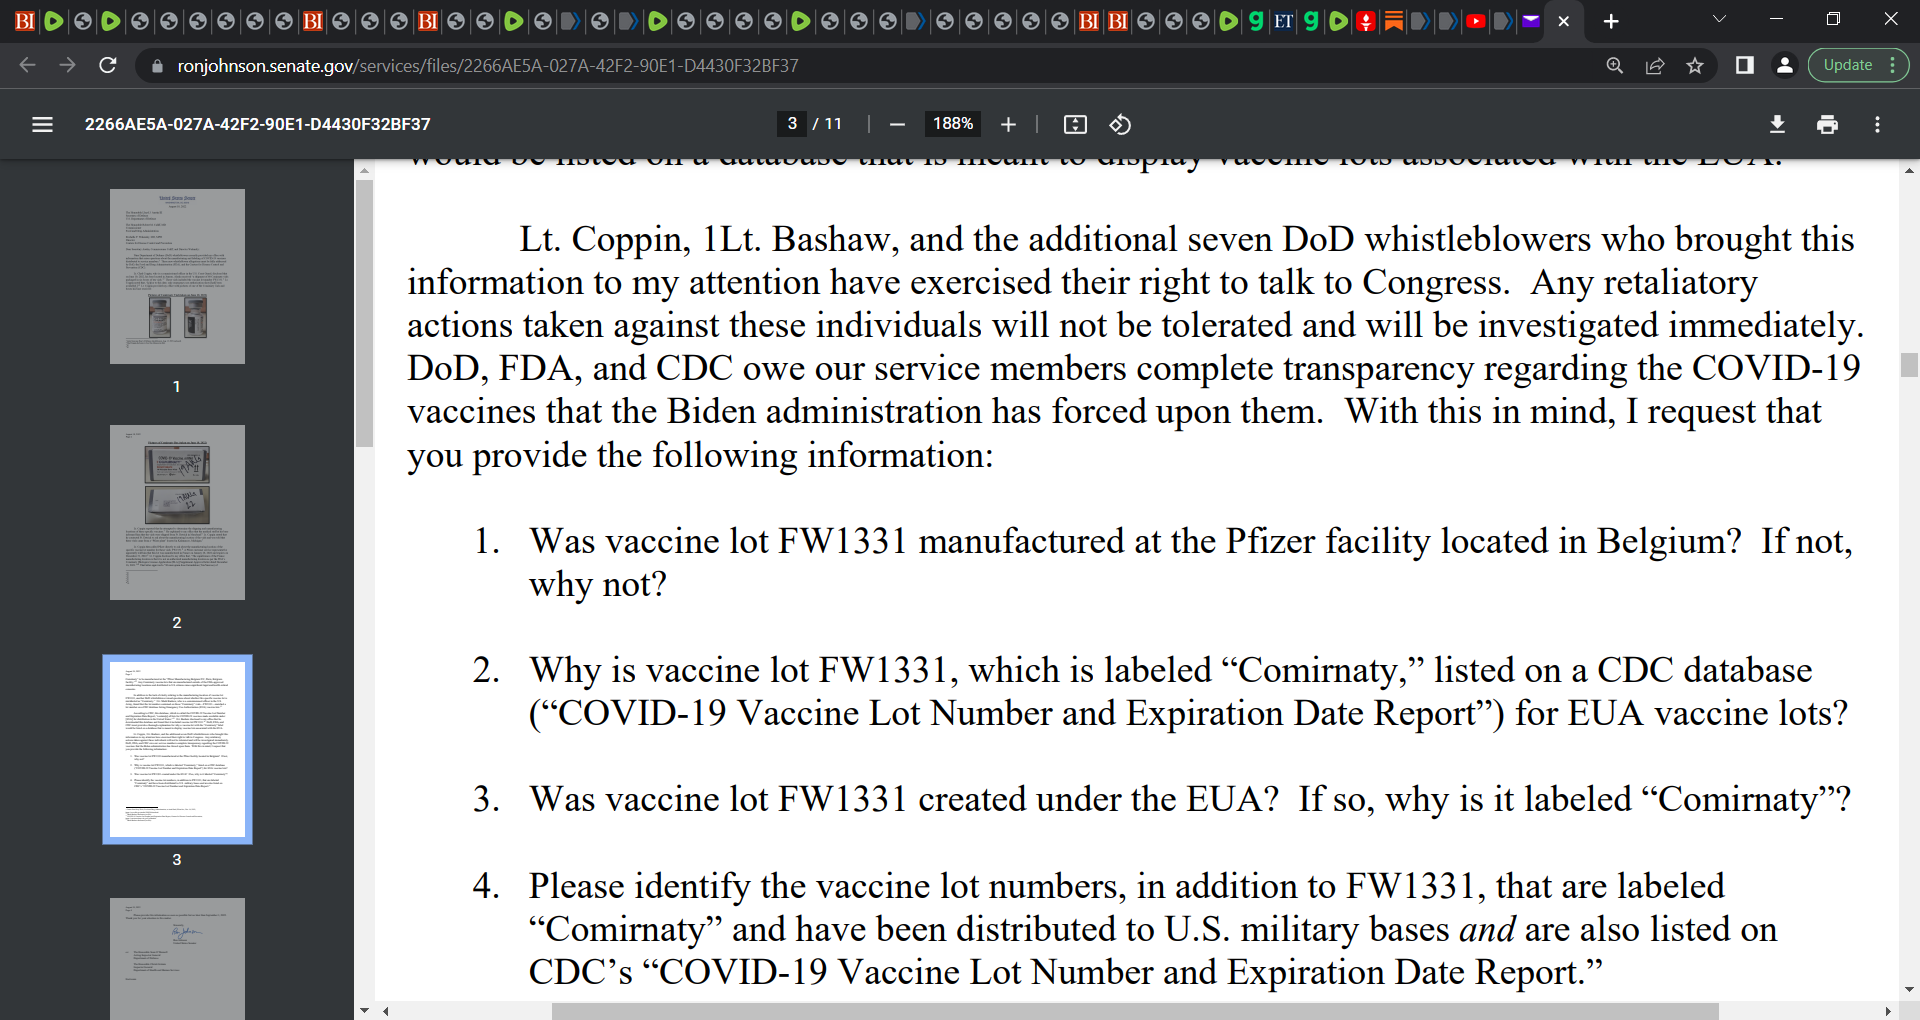Click "Lt. Coppin," in the paragraph
This screenshot has height=1020, width=1920.
tap(605, 240)
